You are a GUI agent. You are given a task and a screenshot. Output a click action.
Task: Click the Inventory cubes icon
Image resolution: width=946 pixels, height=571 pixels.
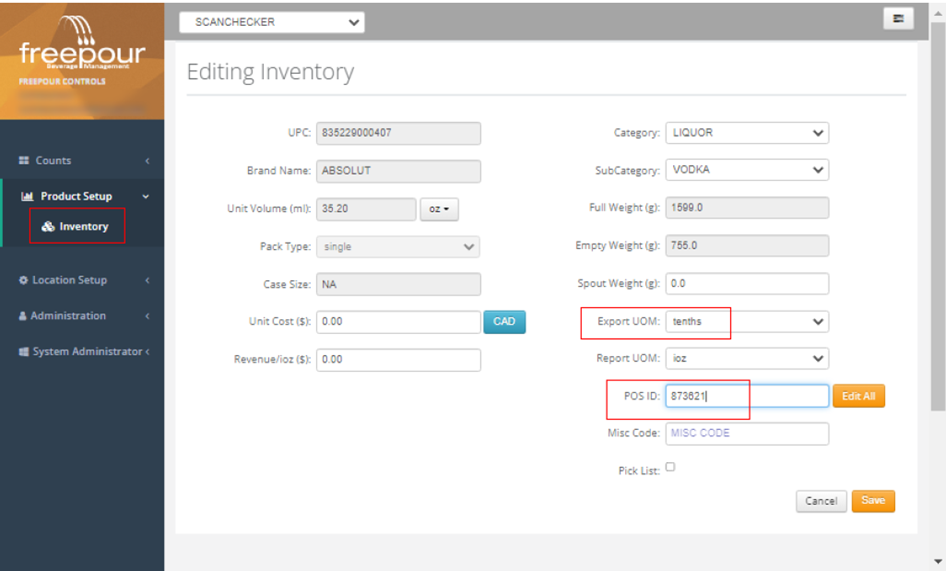coord(48,226)
